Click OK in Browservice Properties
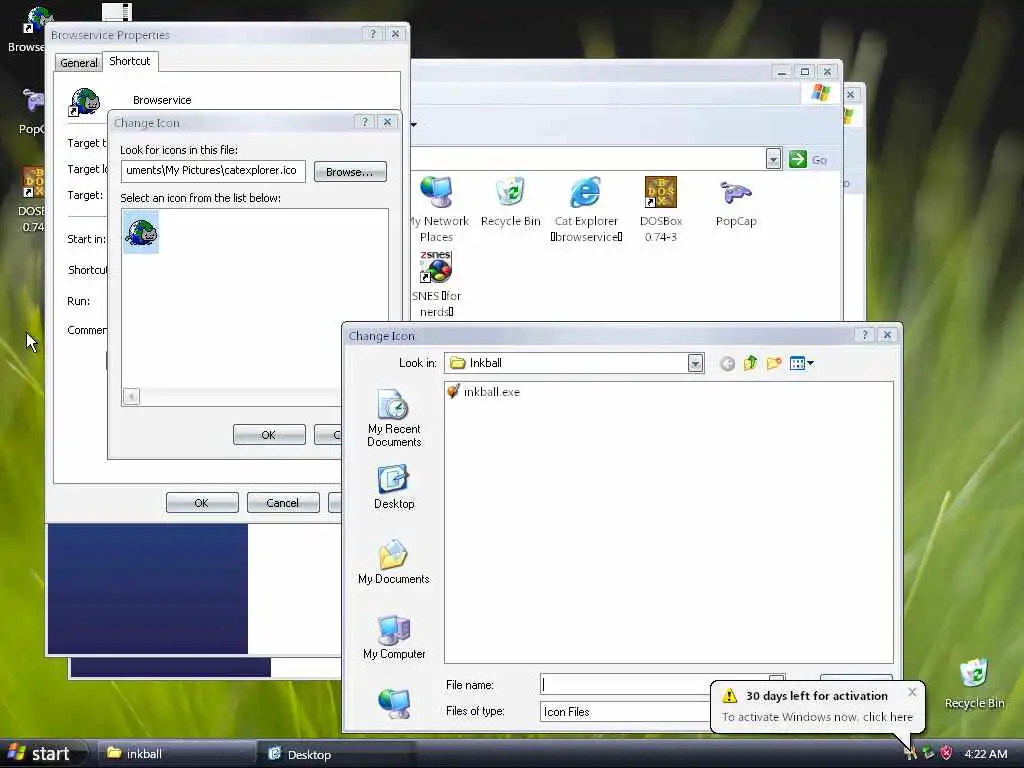The width and height of the screenshot is (1024, 768). point(202,503)
